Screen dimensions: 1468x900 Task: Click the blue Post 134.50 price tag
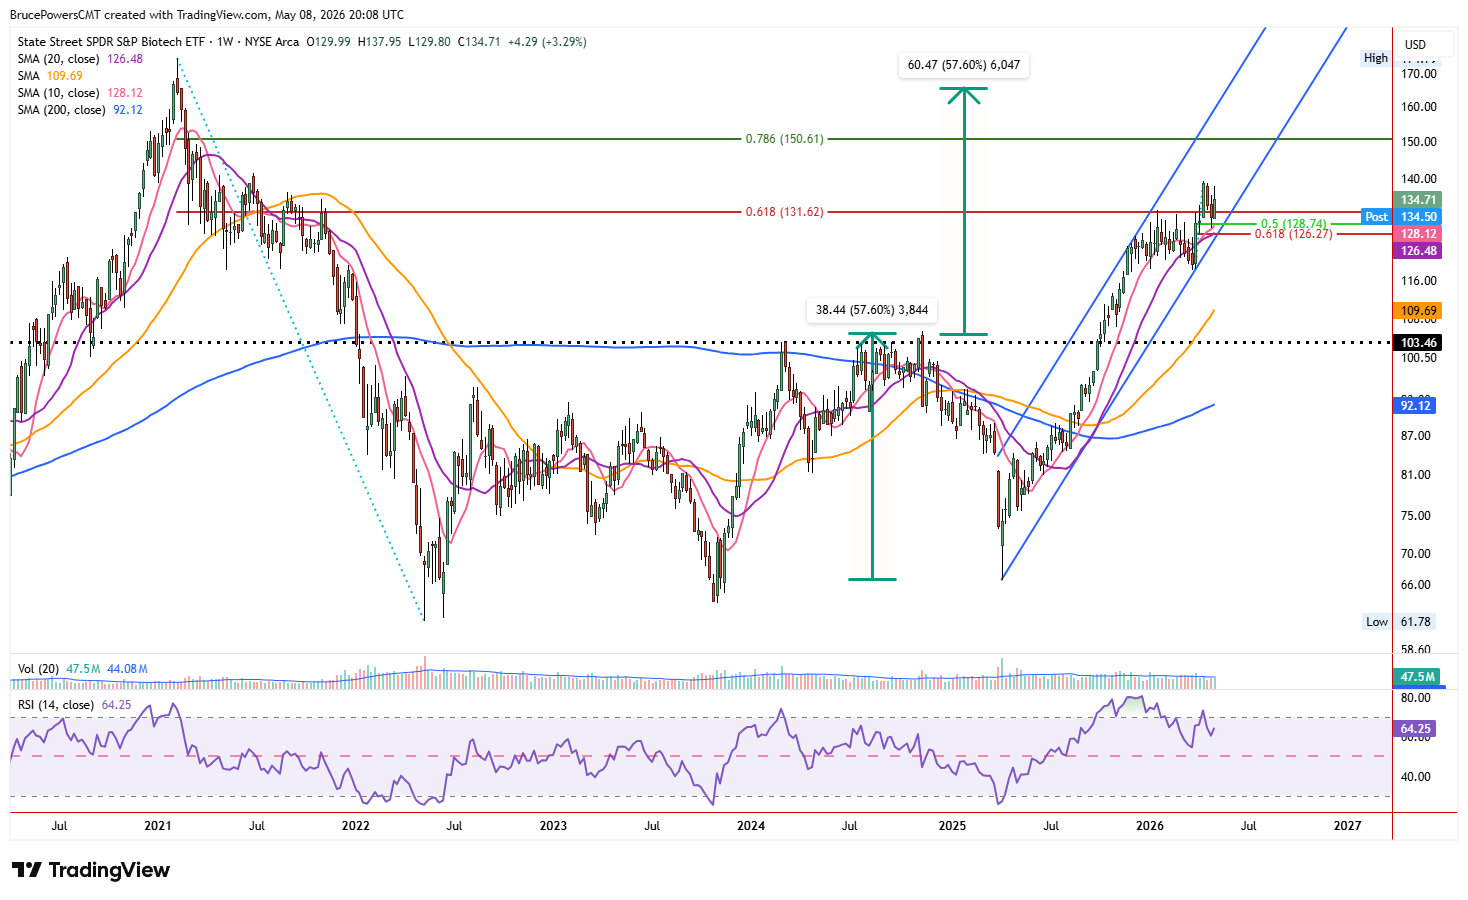pos(1402,217)
